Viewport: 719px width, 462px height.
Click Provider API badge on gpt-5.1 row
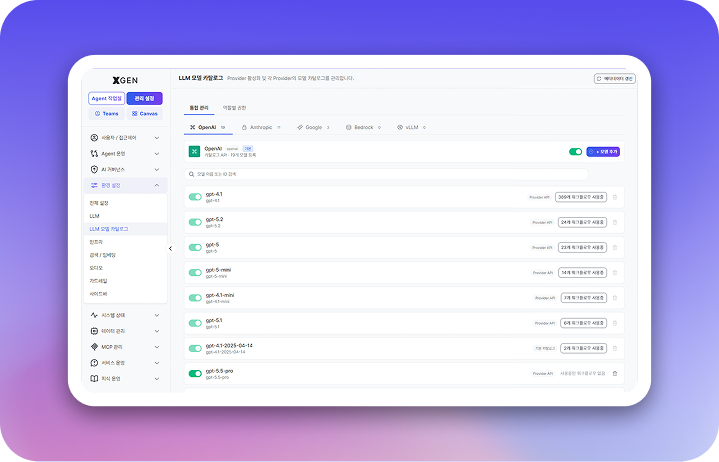[544, 323]
